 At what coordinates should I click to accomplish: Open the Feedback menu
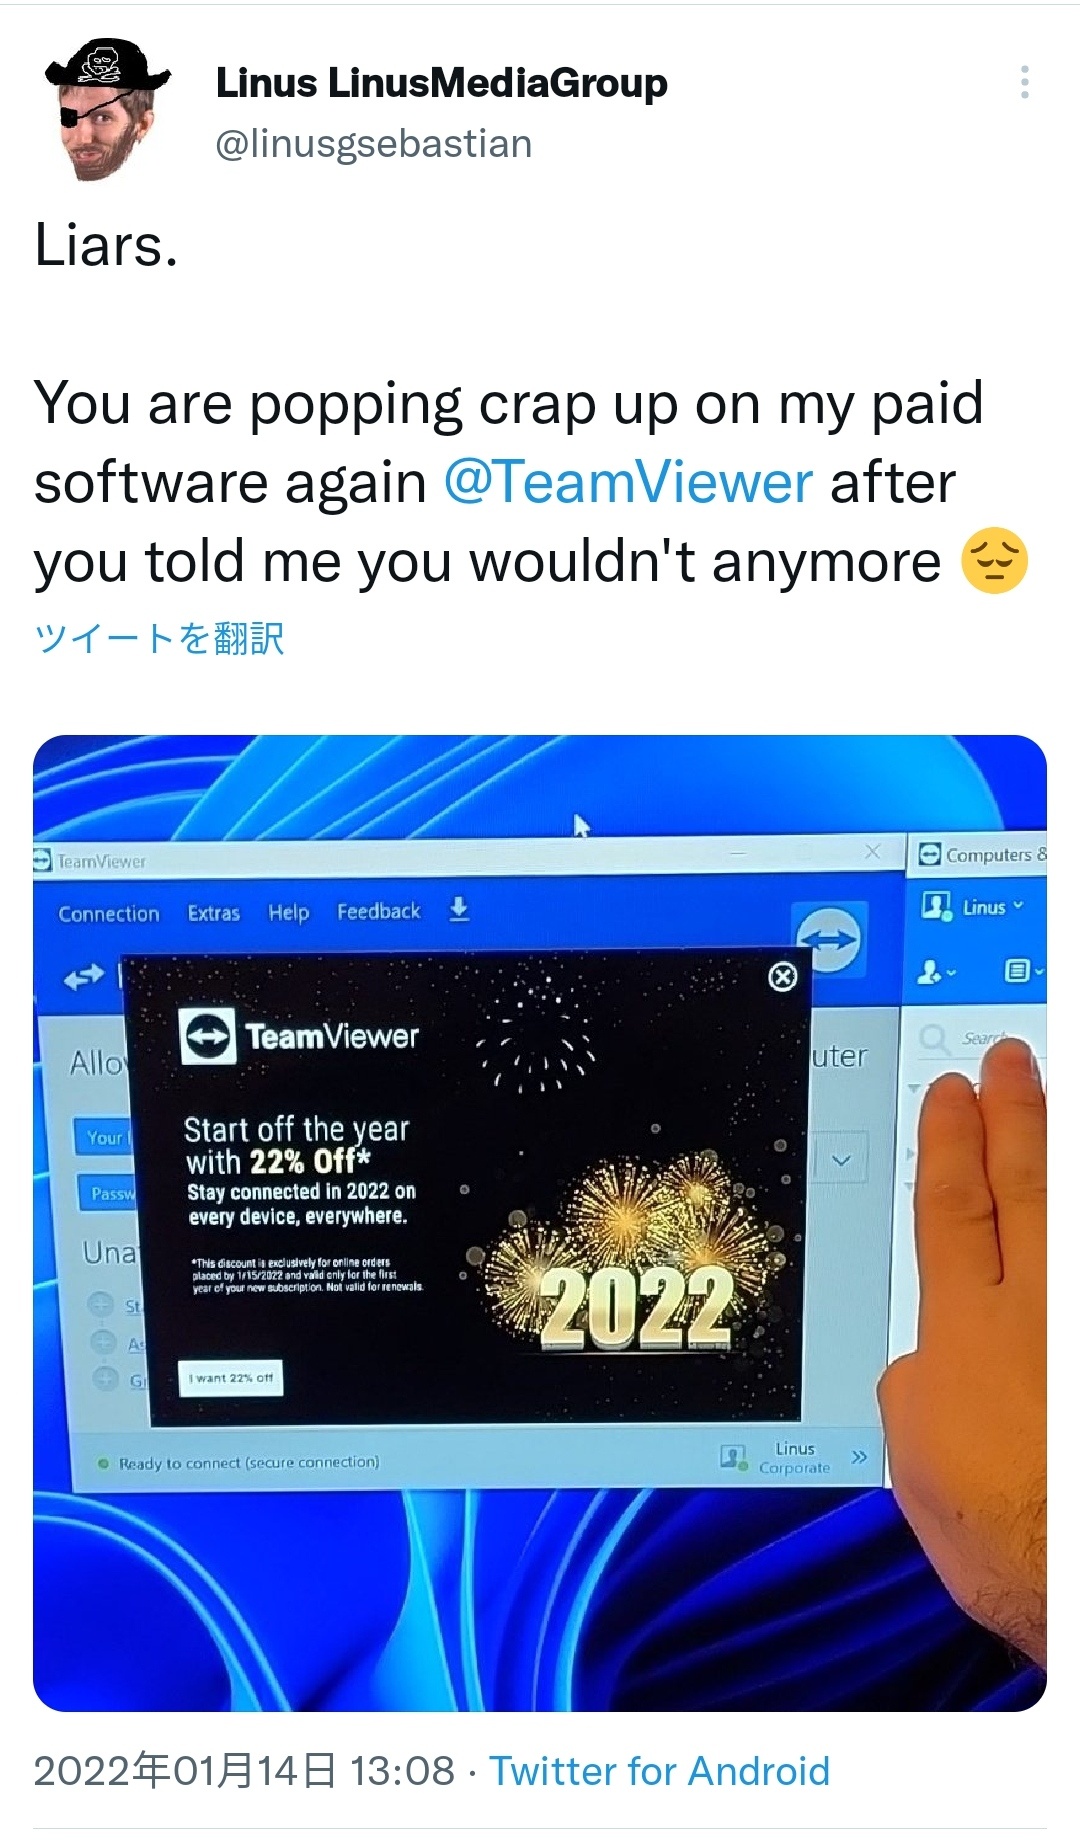coord(379,911)
